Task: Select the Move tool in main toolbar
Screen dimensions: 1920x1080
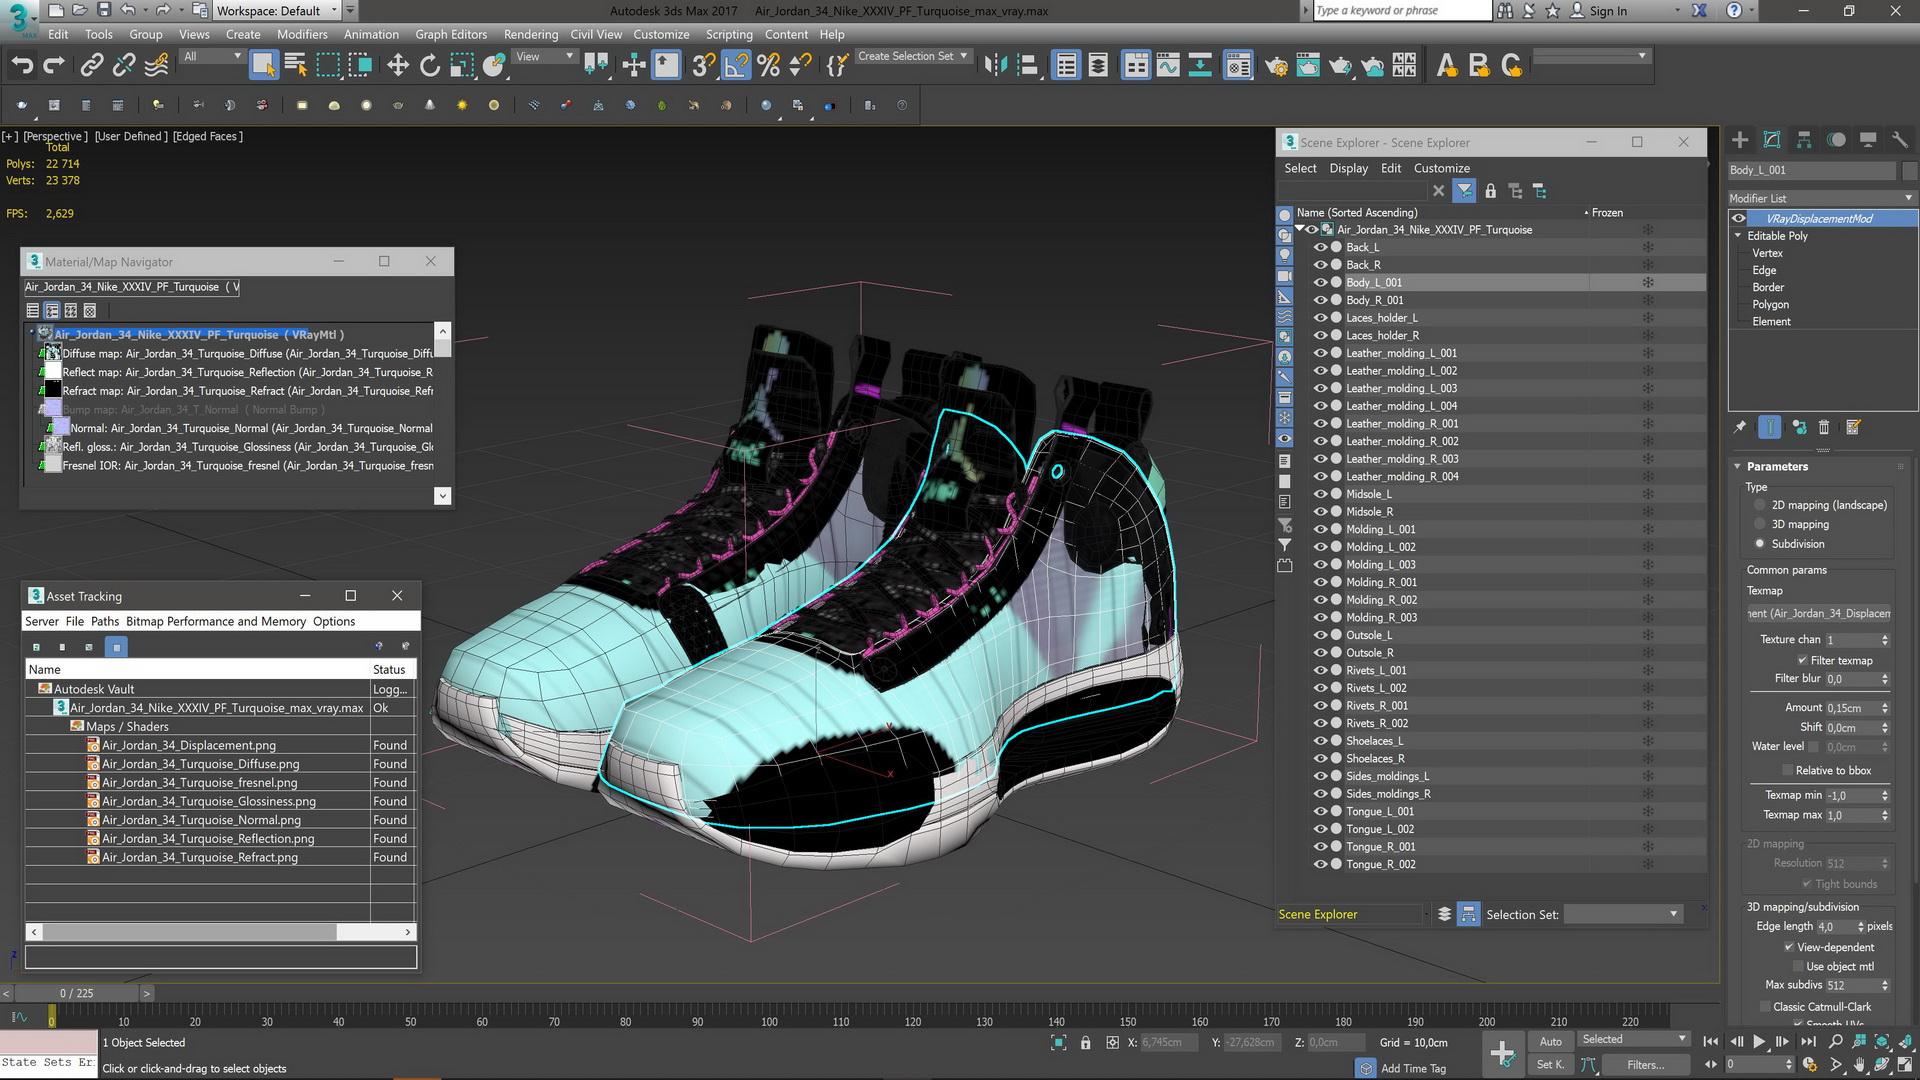Action: (398, 66)
